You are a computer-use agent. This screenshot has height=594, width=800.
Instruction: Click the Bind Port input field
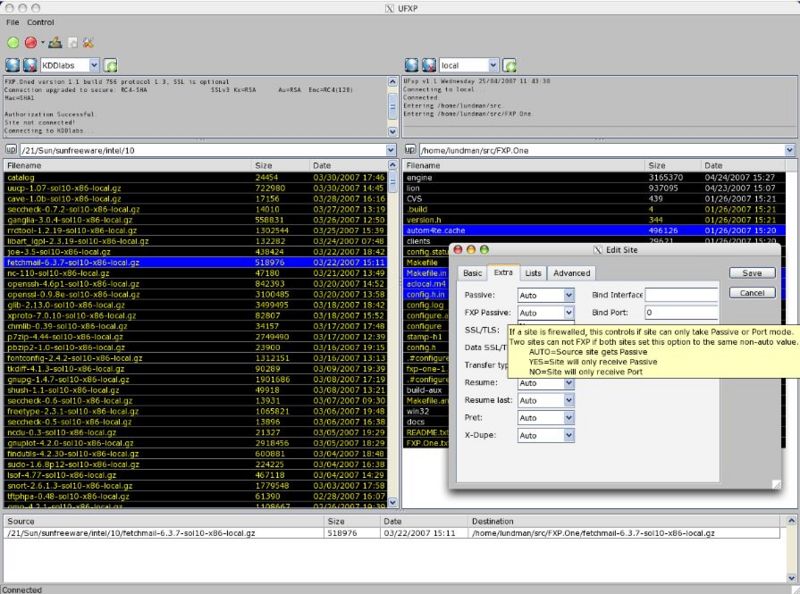point(681,312)
